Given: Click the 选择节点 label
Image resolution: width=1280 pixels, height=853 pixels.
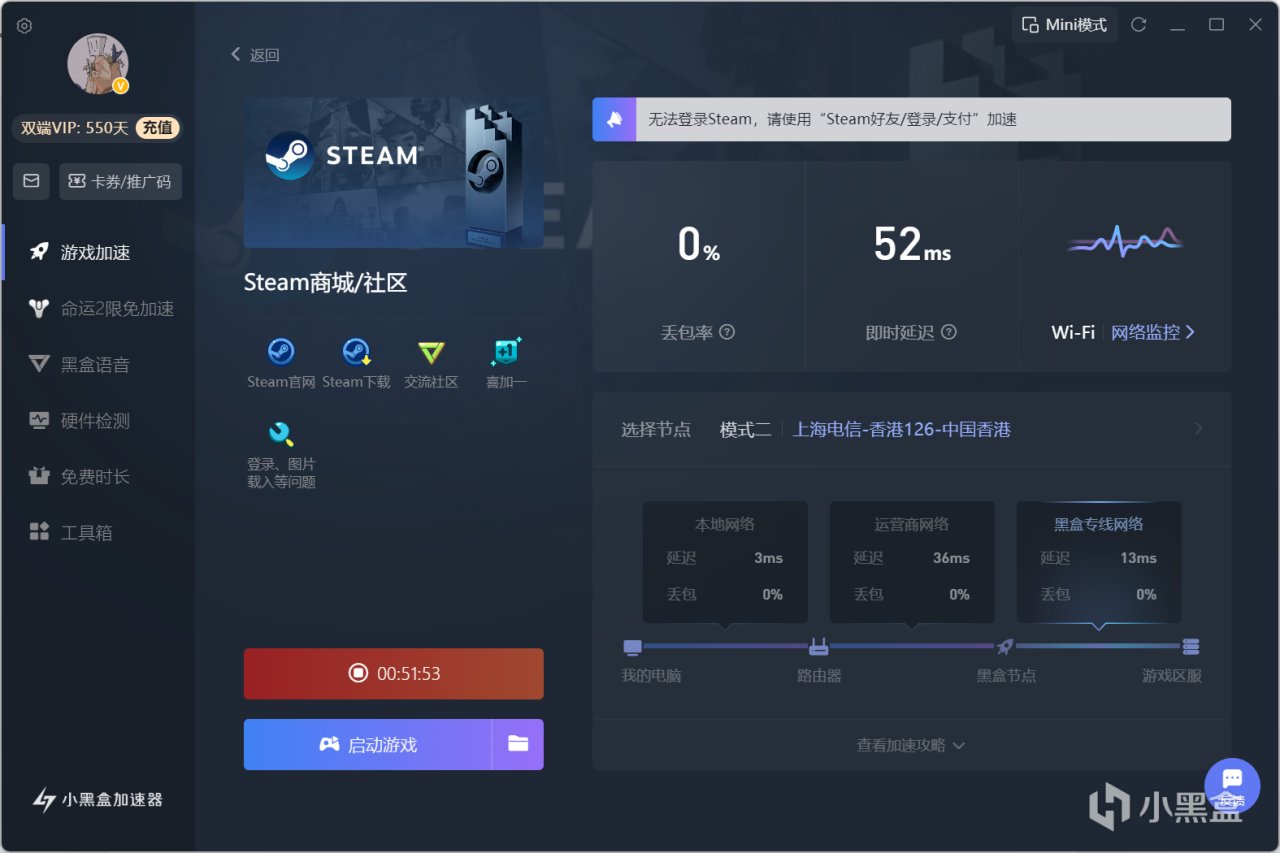Looking at the screenshot, I should click(656, 430).
